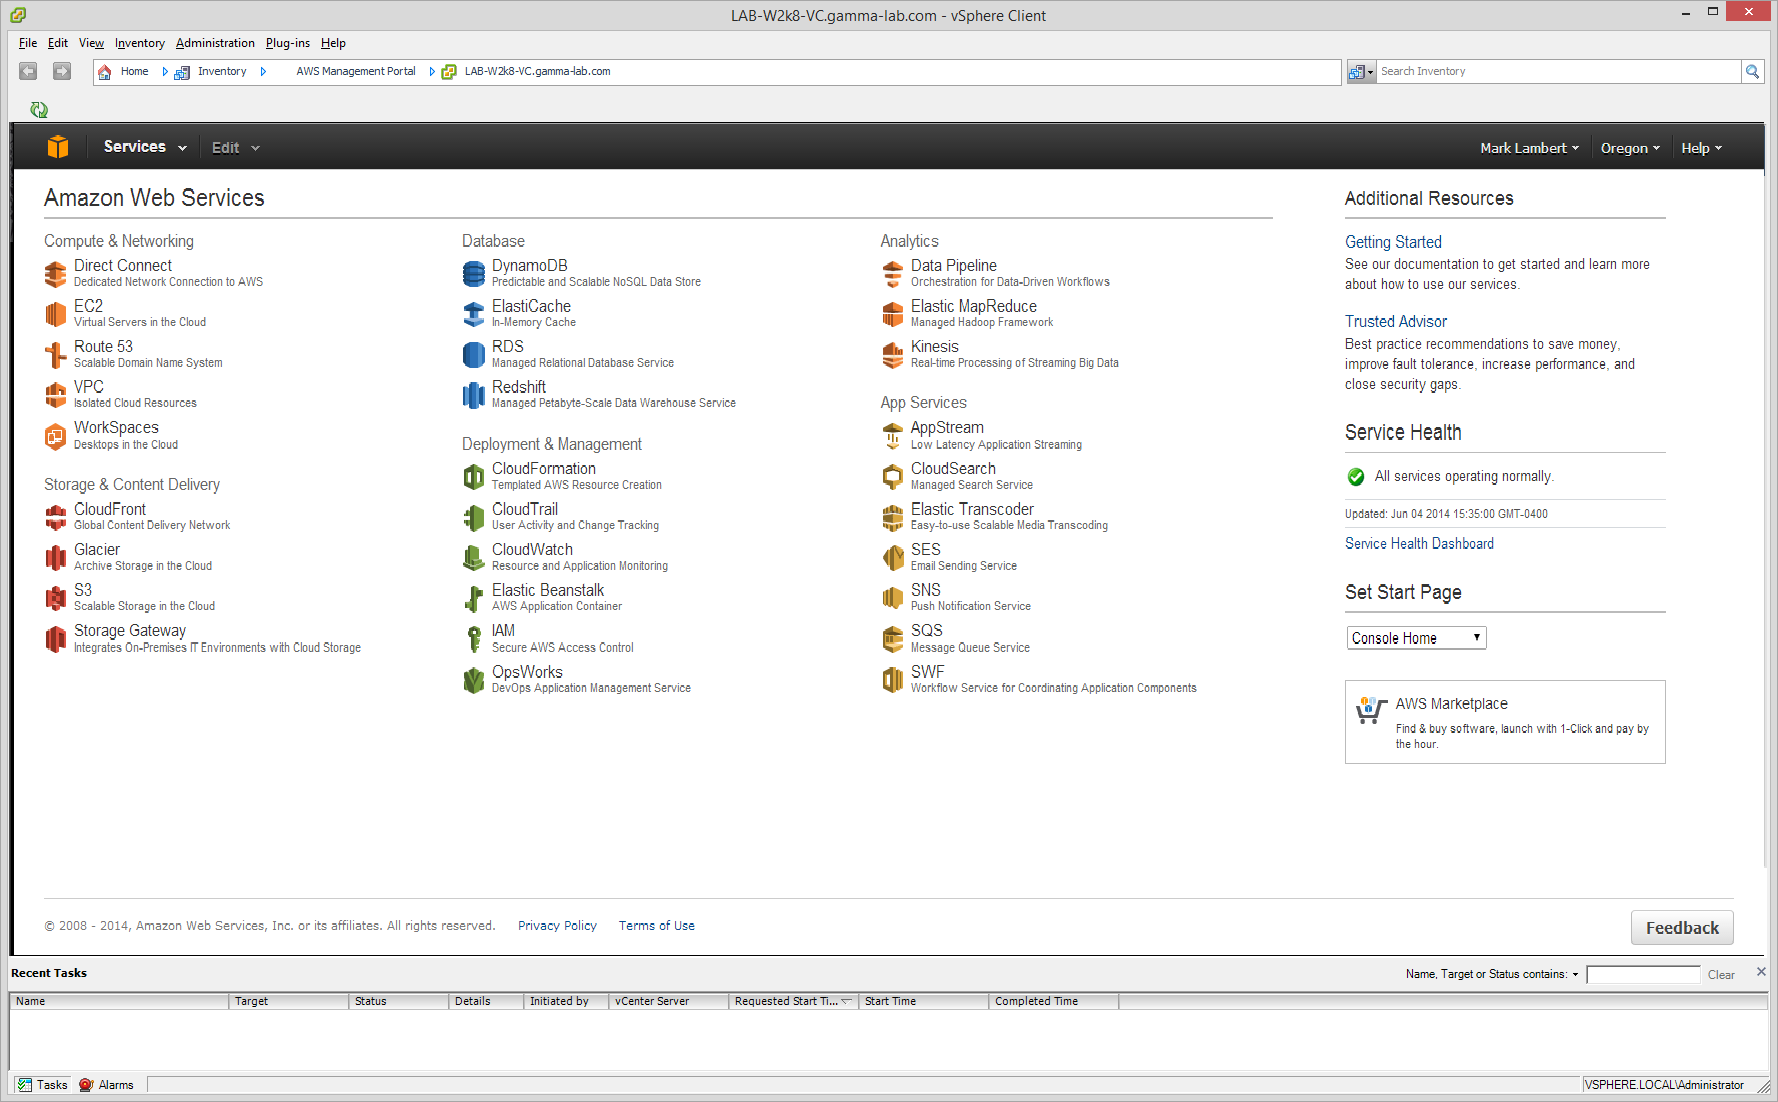Image resolution: width=1778 pixels, height=1102 pixels.
Task: Open the AWS Marketplace cart icon
Action: tap(1371, 711)
